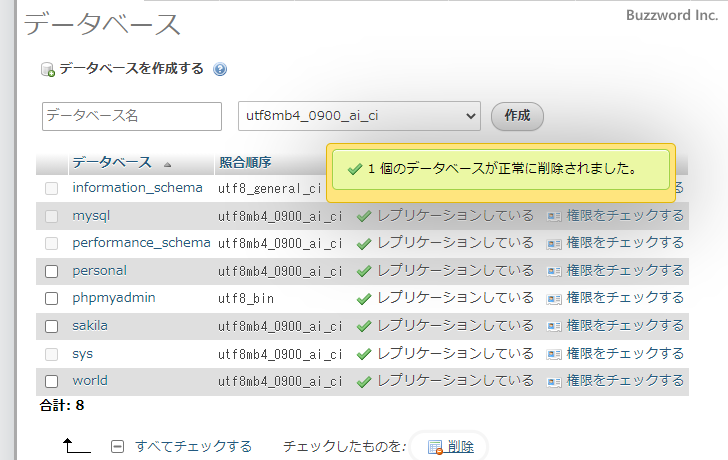Click 権限をチェックする in personal row

(x=625, y=271)
